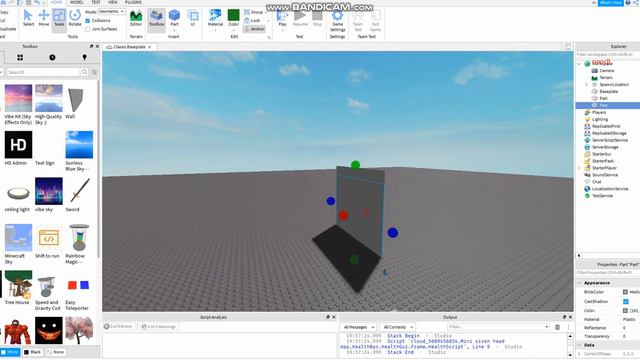
Task: Select the None background option
Action: pyautogui.click(x=56, y=352)
